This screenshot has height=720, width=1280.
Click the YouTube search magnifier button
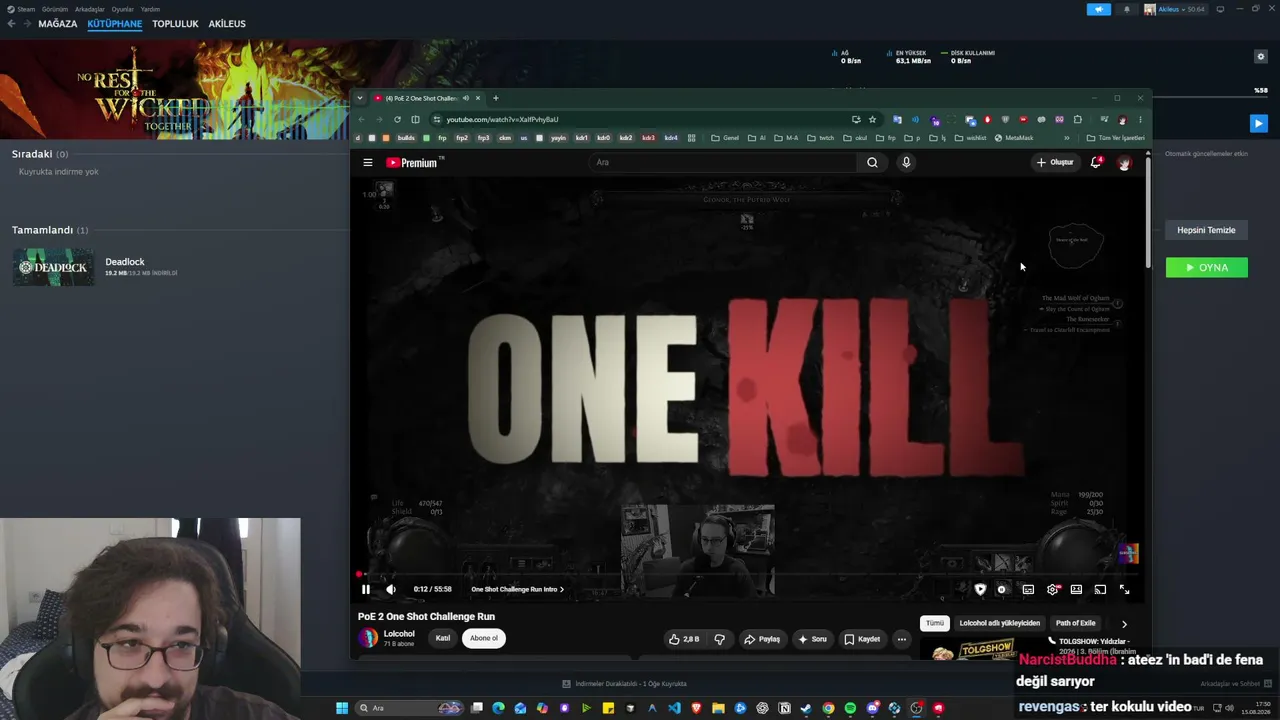(x=873, y=162)
